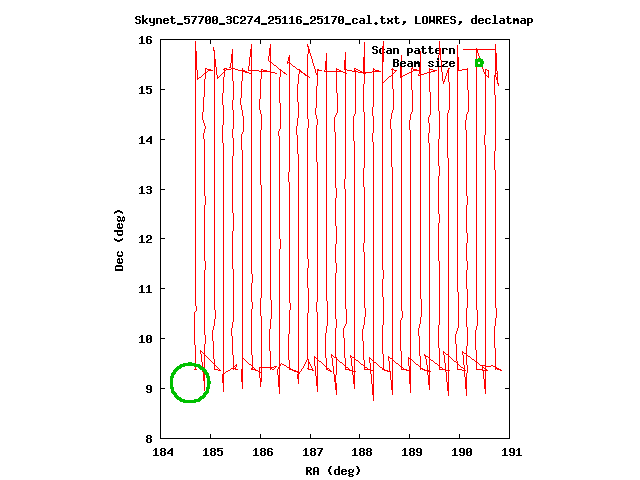Click the 'RA (deg)' axis label
This screenshot has width=640, height=480.
click(333, 471)
